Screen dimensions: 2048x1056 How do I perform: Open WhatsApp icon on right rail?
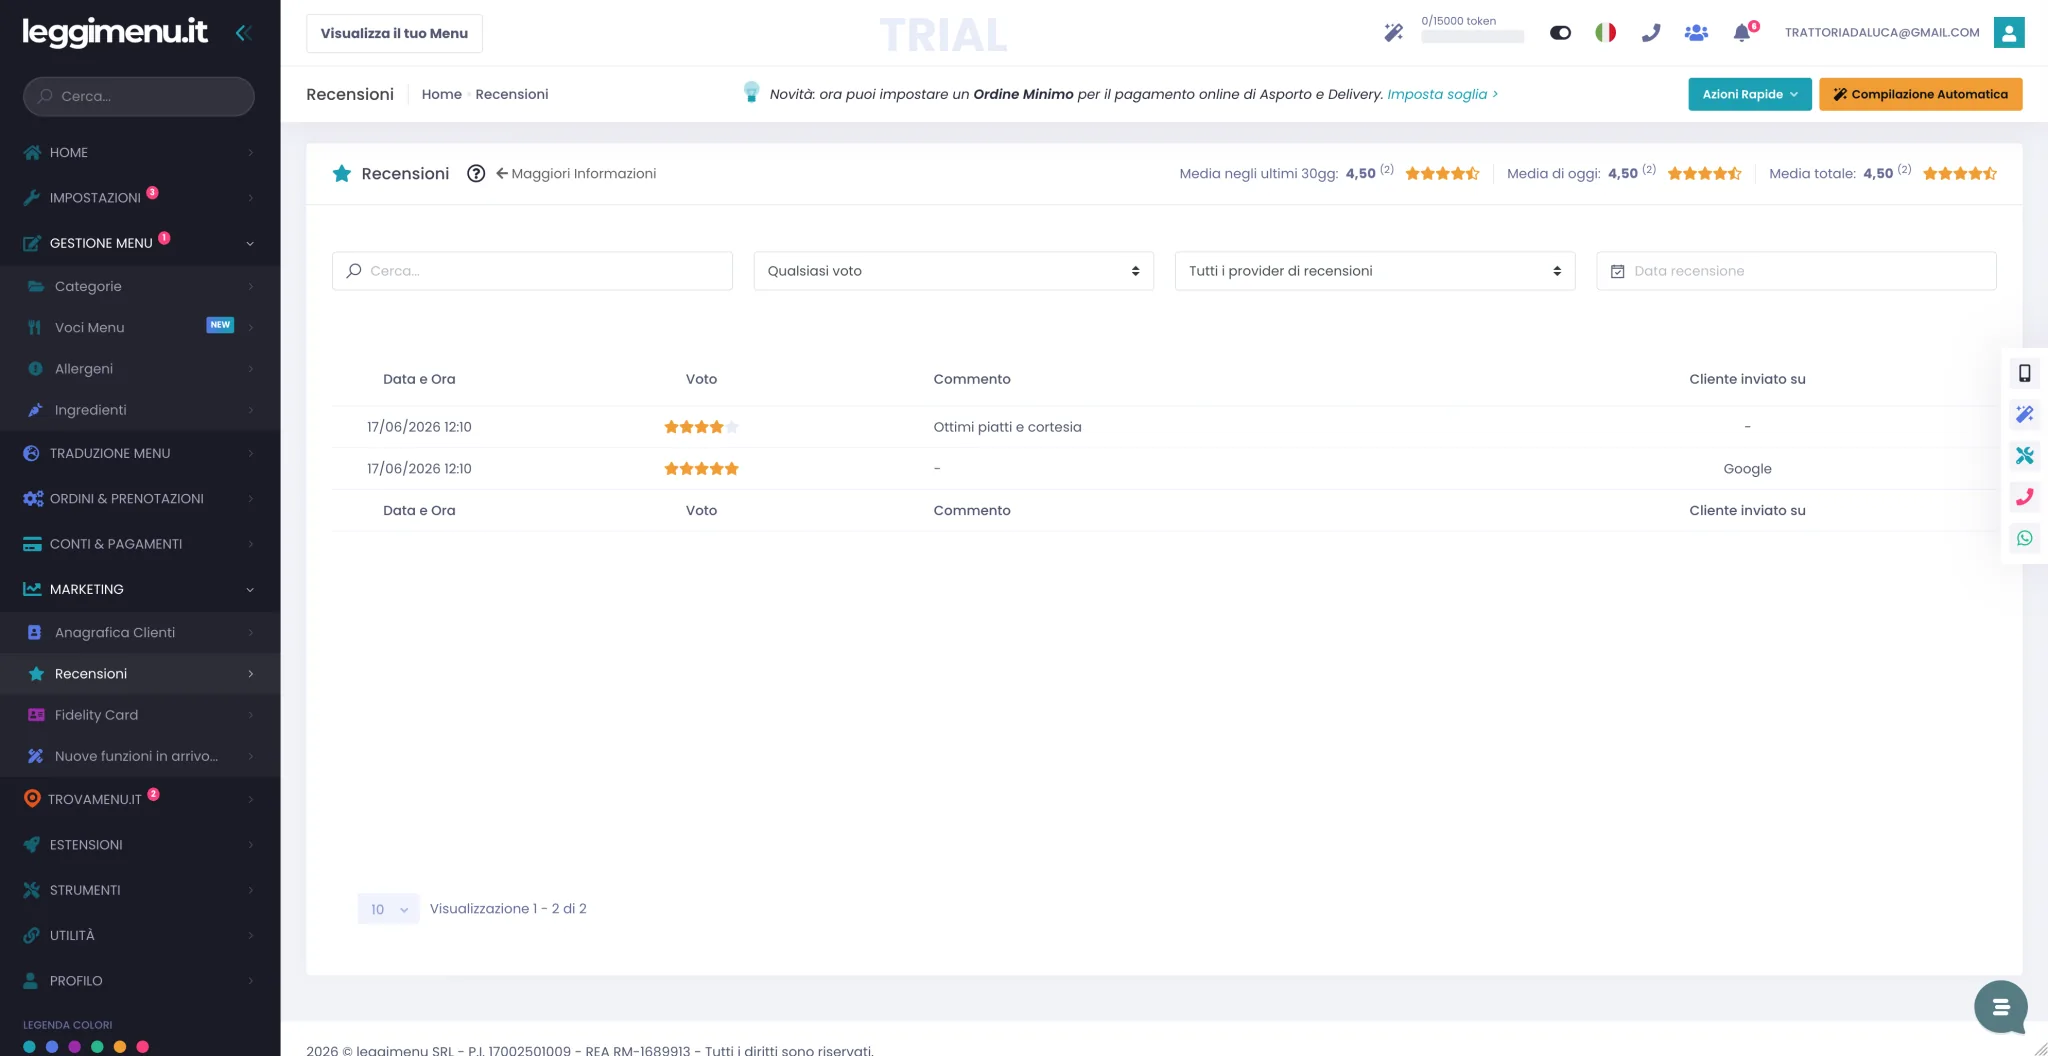tap(2024, 538)
